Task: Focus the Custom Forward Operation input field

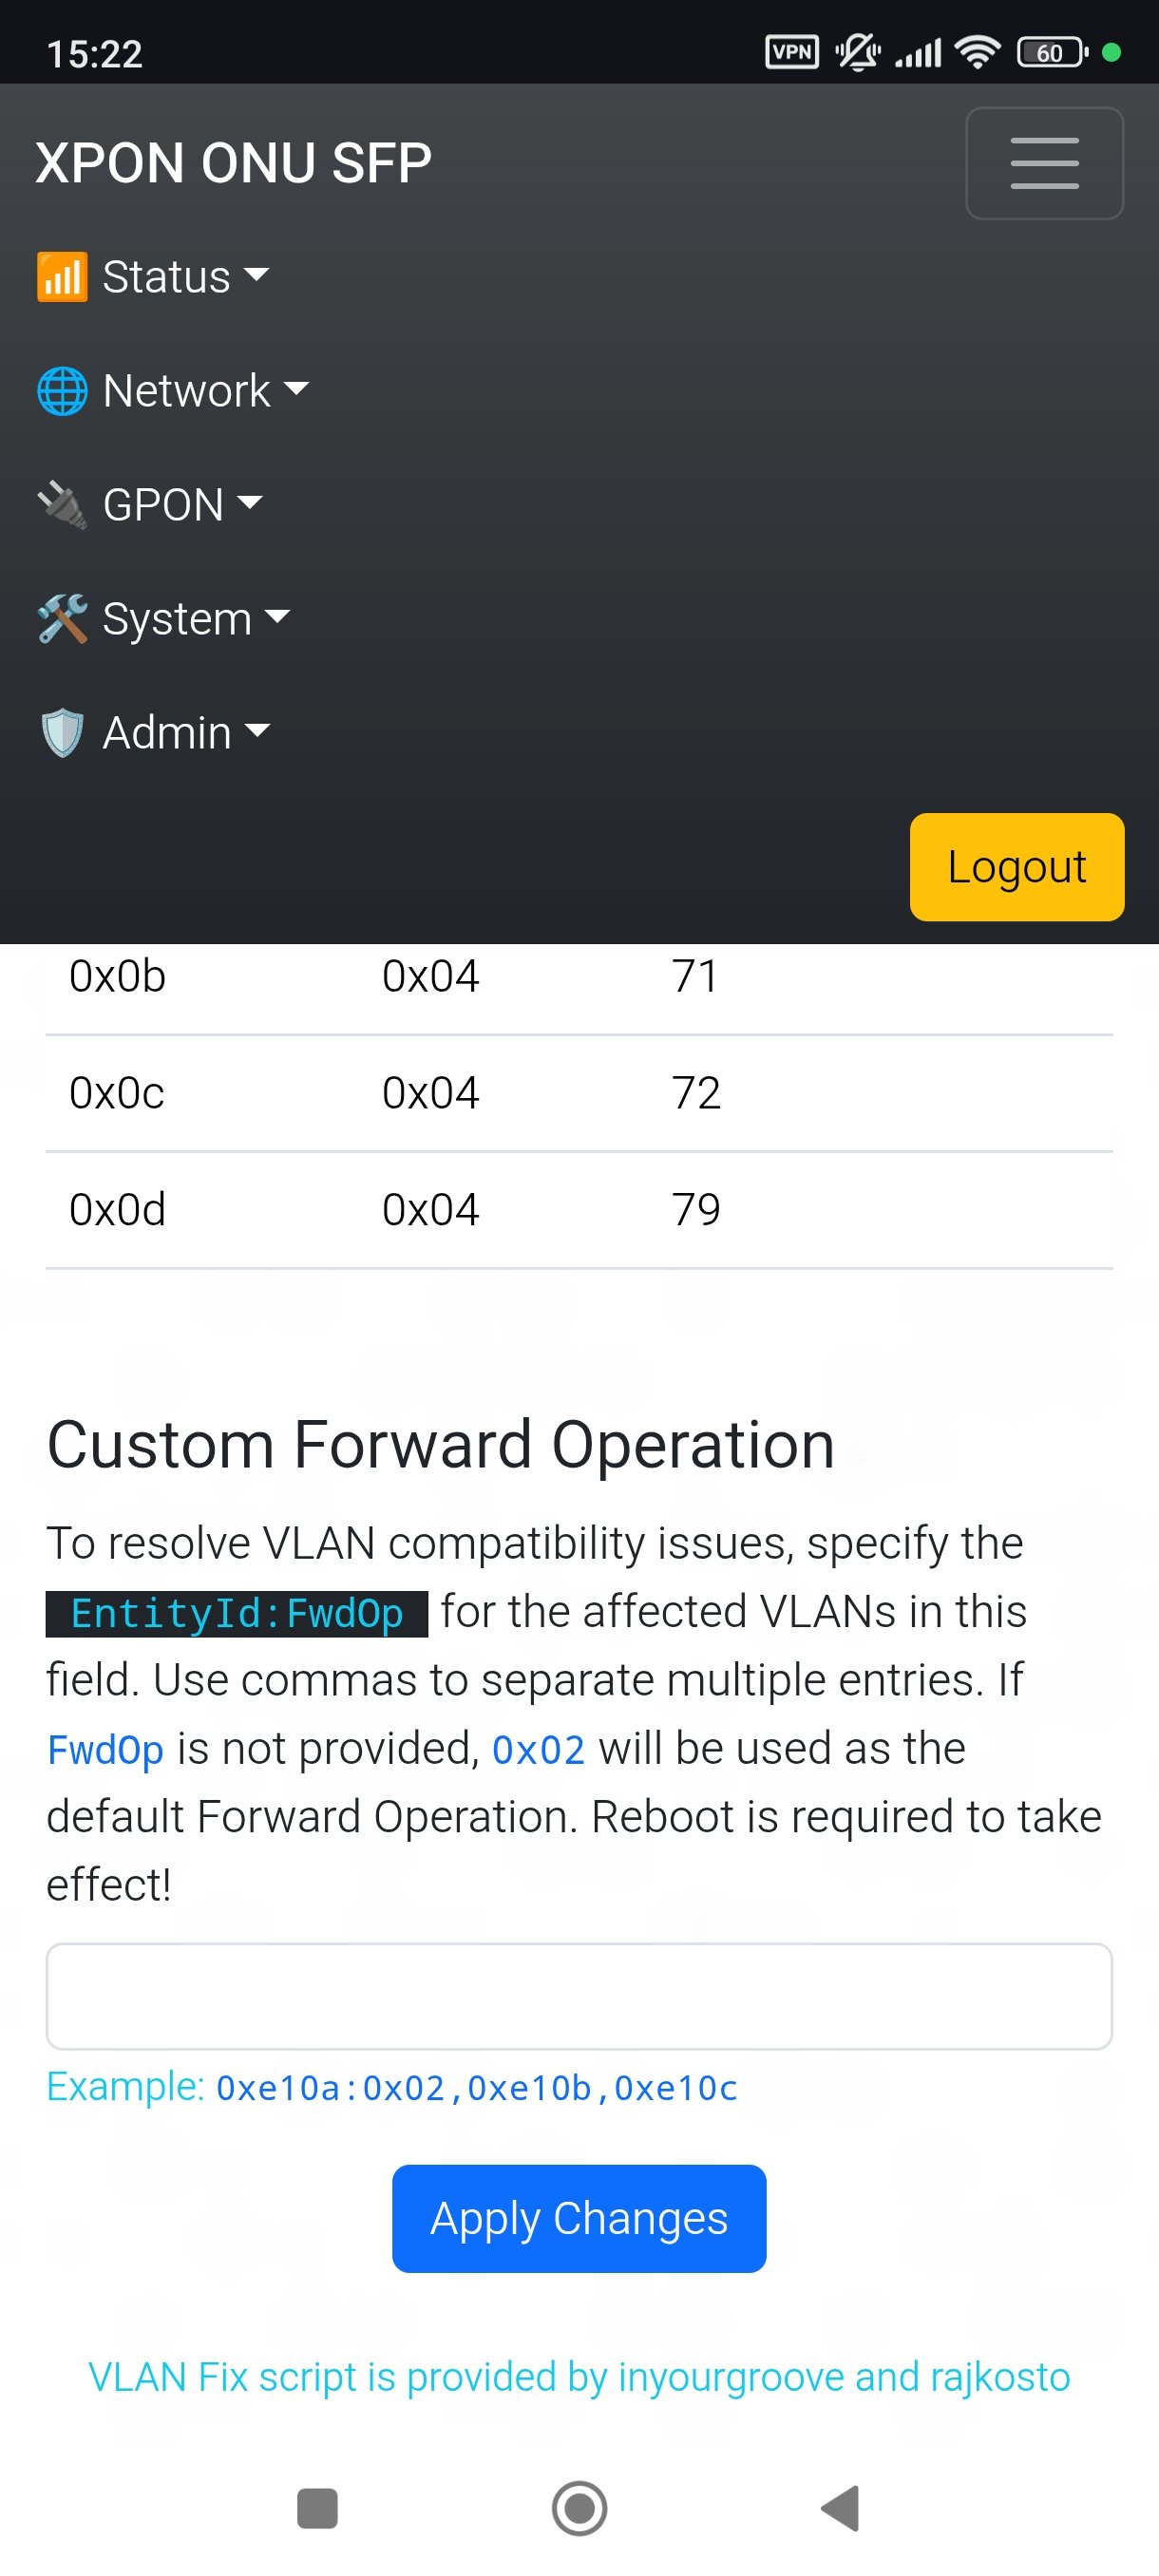Action: tap(579, 1996)
